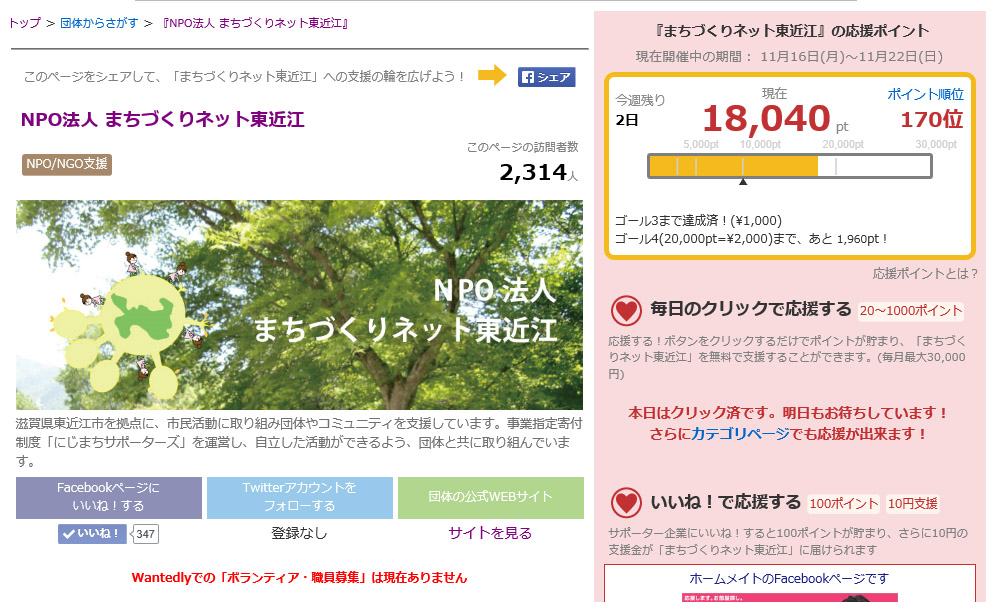This screenshot has width=998, height=602.
Task: Click heart icon beside 毎日のクリックで応援する
Action: pos(626,310)
